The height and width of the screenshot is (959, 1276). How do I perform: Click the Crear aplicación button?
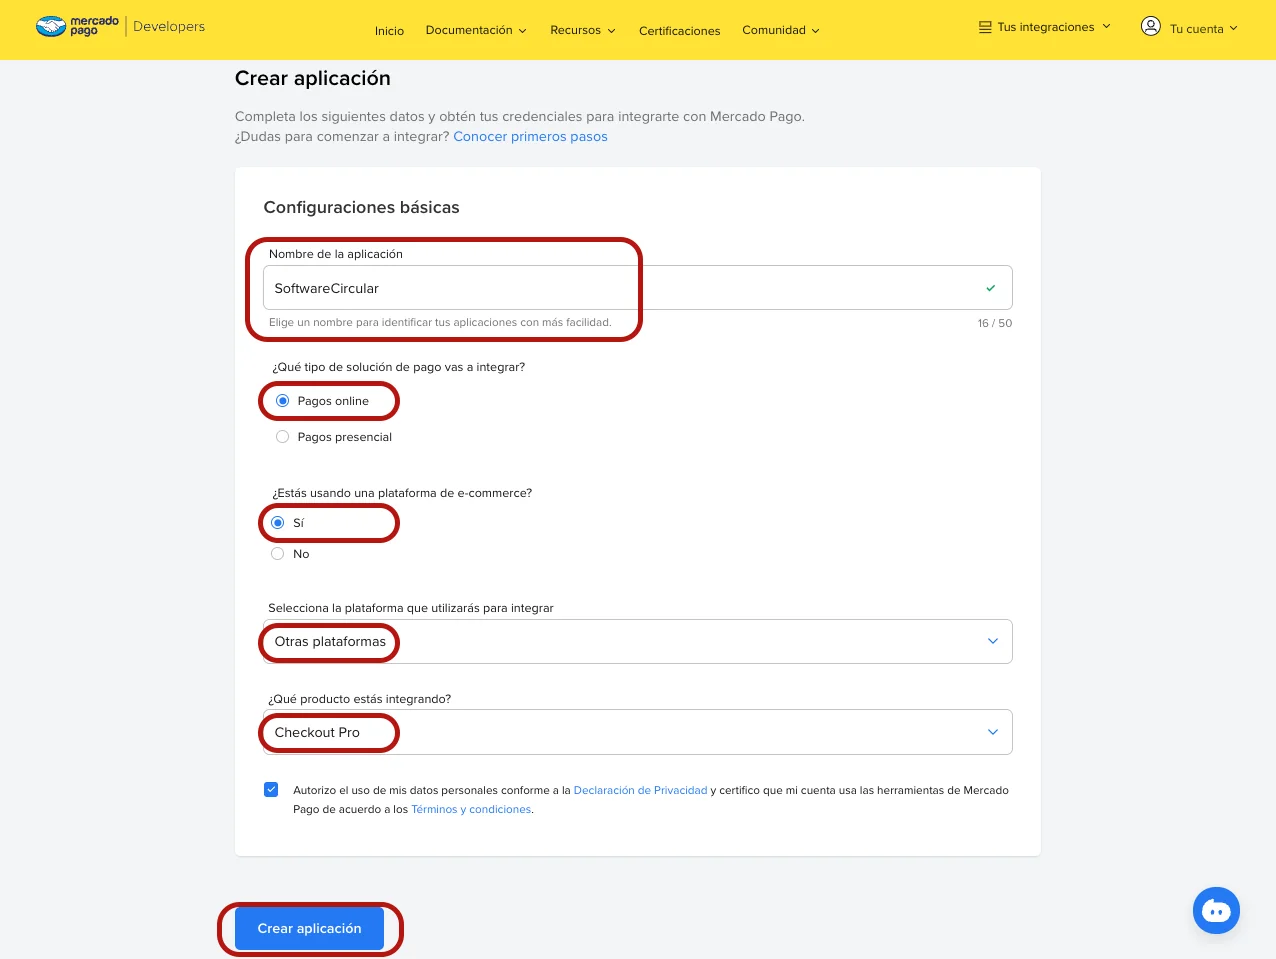pos(309,928)
